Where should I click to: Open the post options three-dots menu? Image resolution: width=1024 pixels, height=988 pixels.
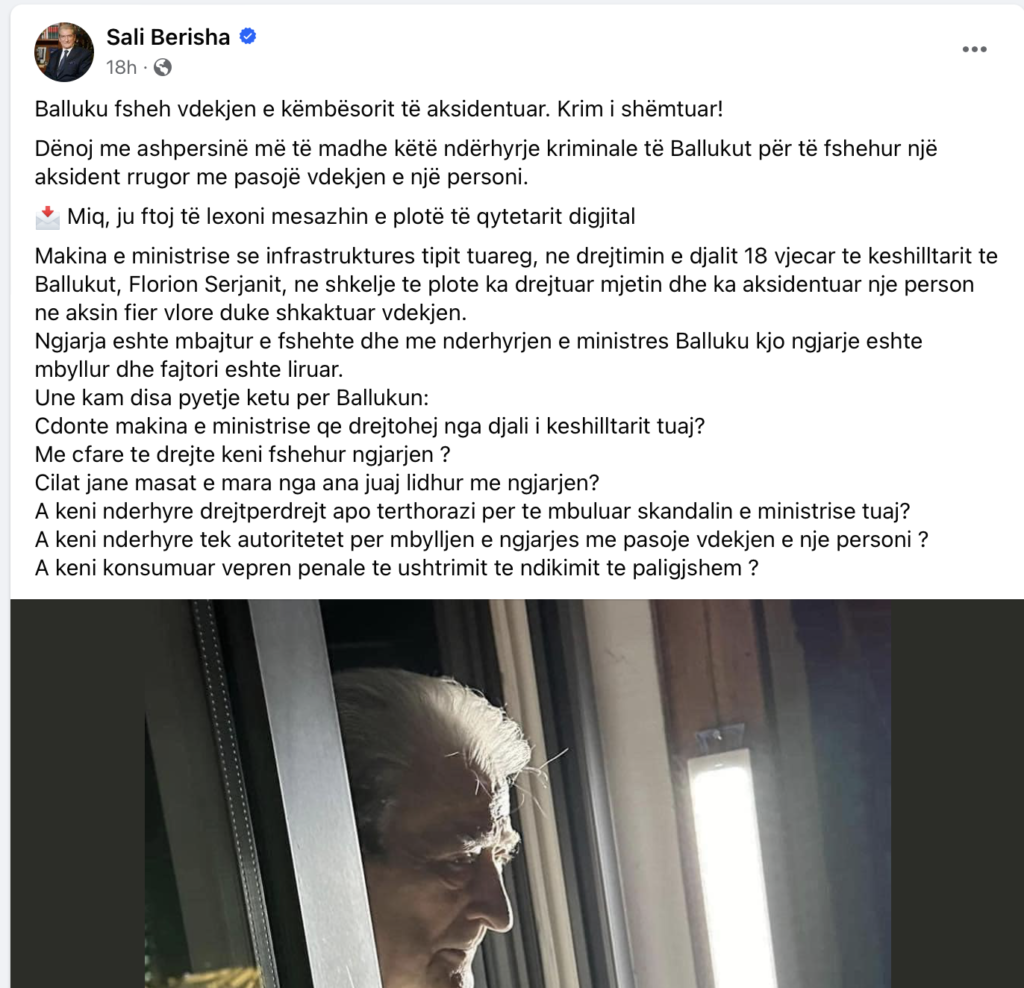[974, 50]
